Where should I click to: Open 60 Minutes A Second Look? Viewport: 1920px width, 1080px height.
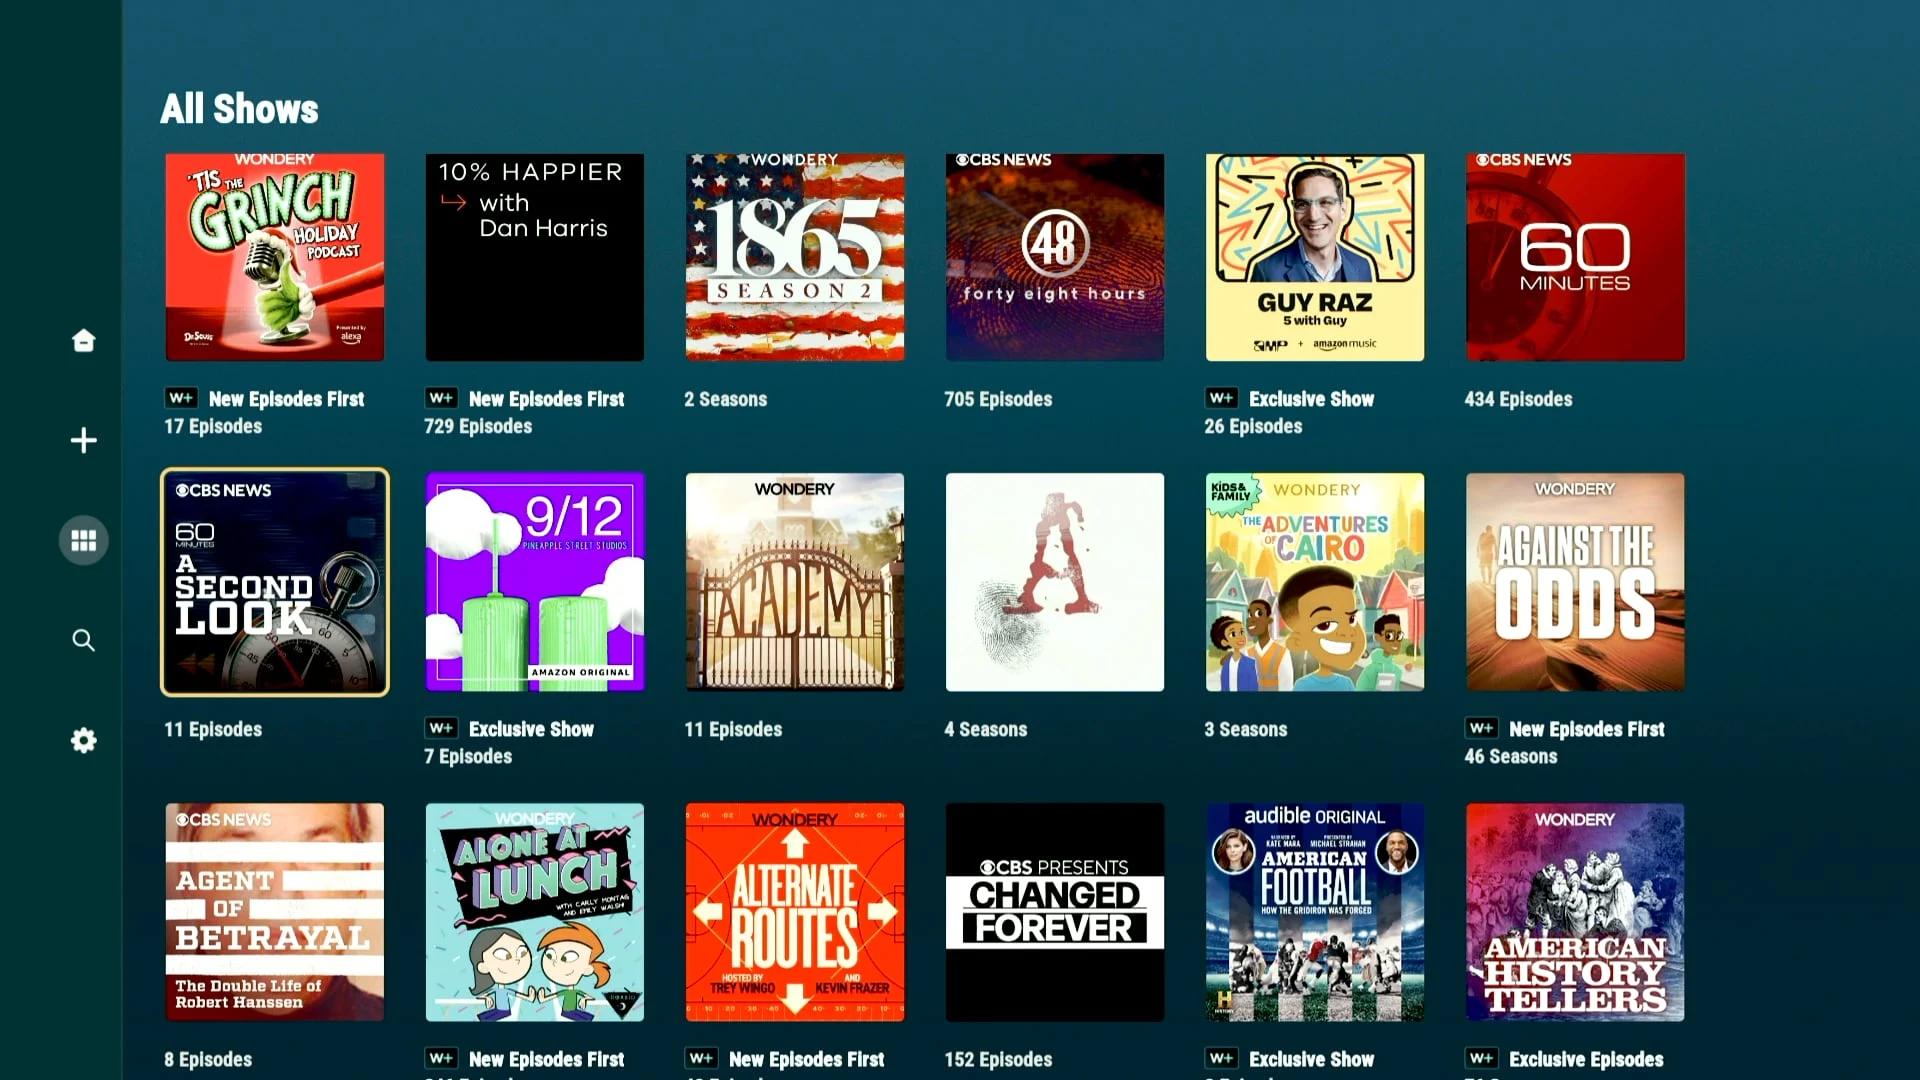275,582
